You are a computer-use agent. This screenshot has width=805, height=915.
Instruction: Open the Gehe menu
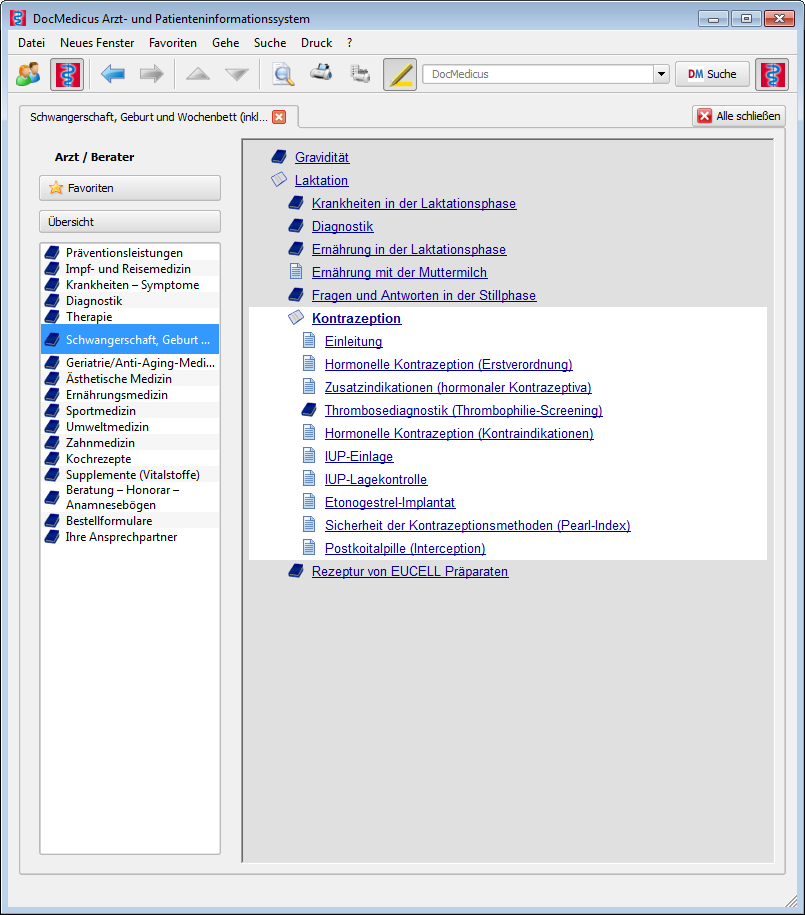pyautogui.click(x=225, y=43)
